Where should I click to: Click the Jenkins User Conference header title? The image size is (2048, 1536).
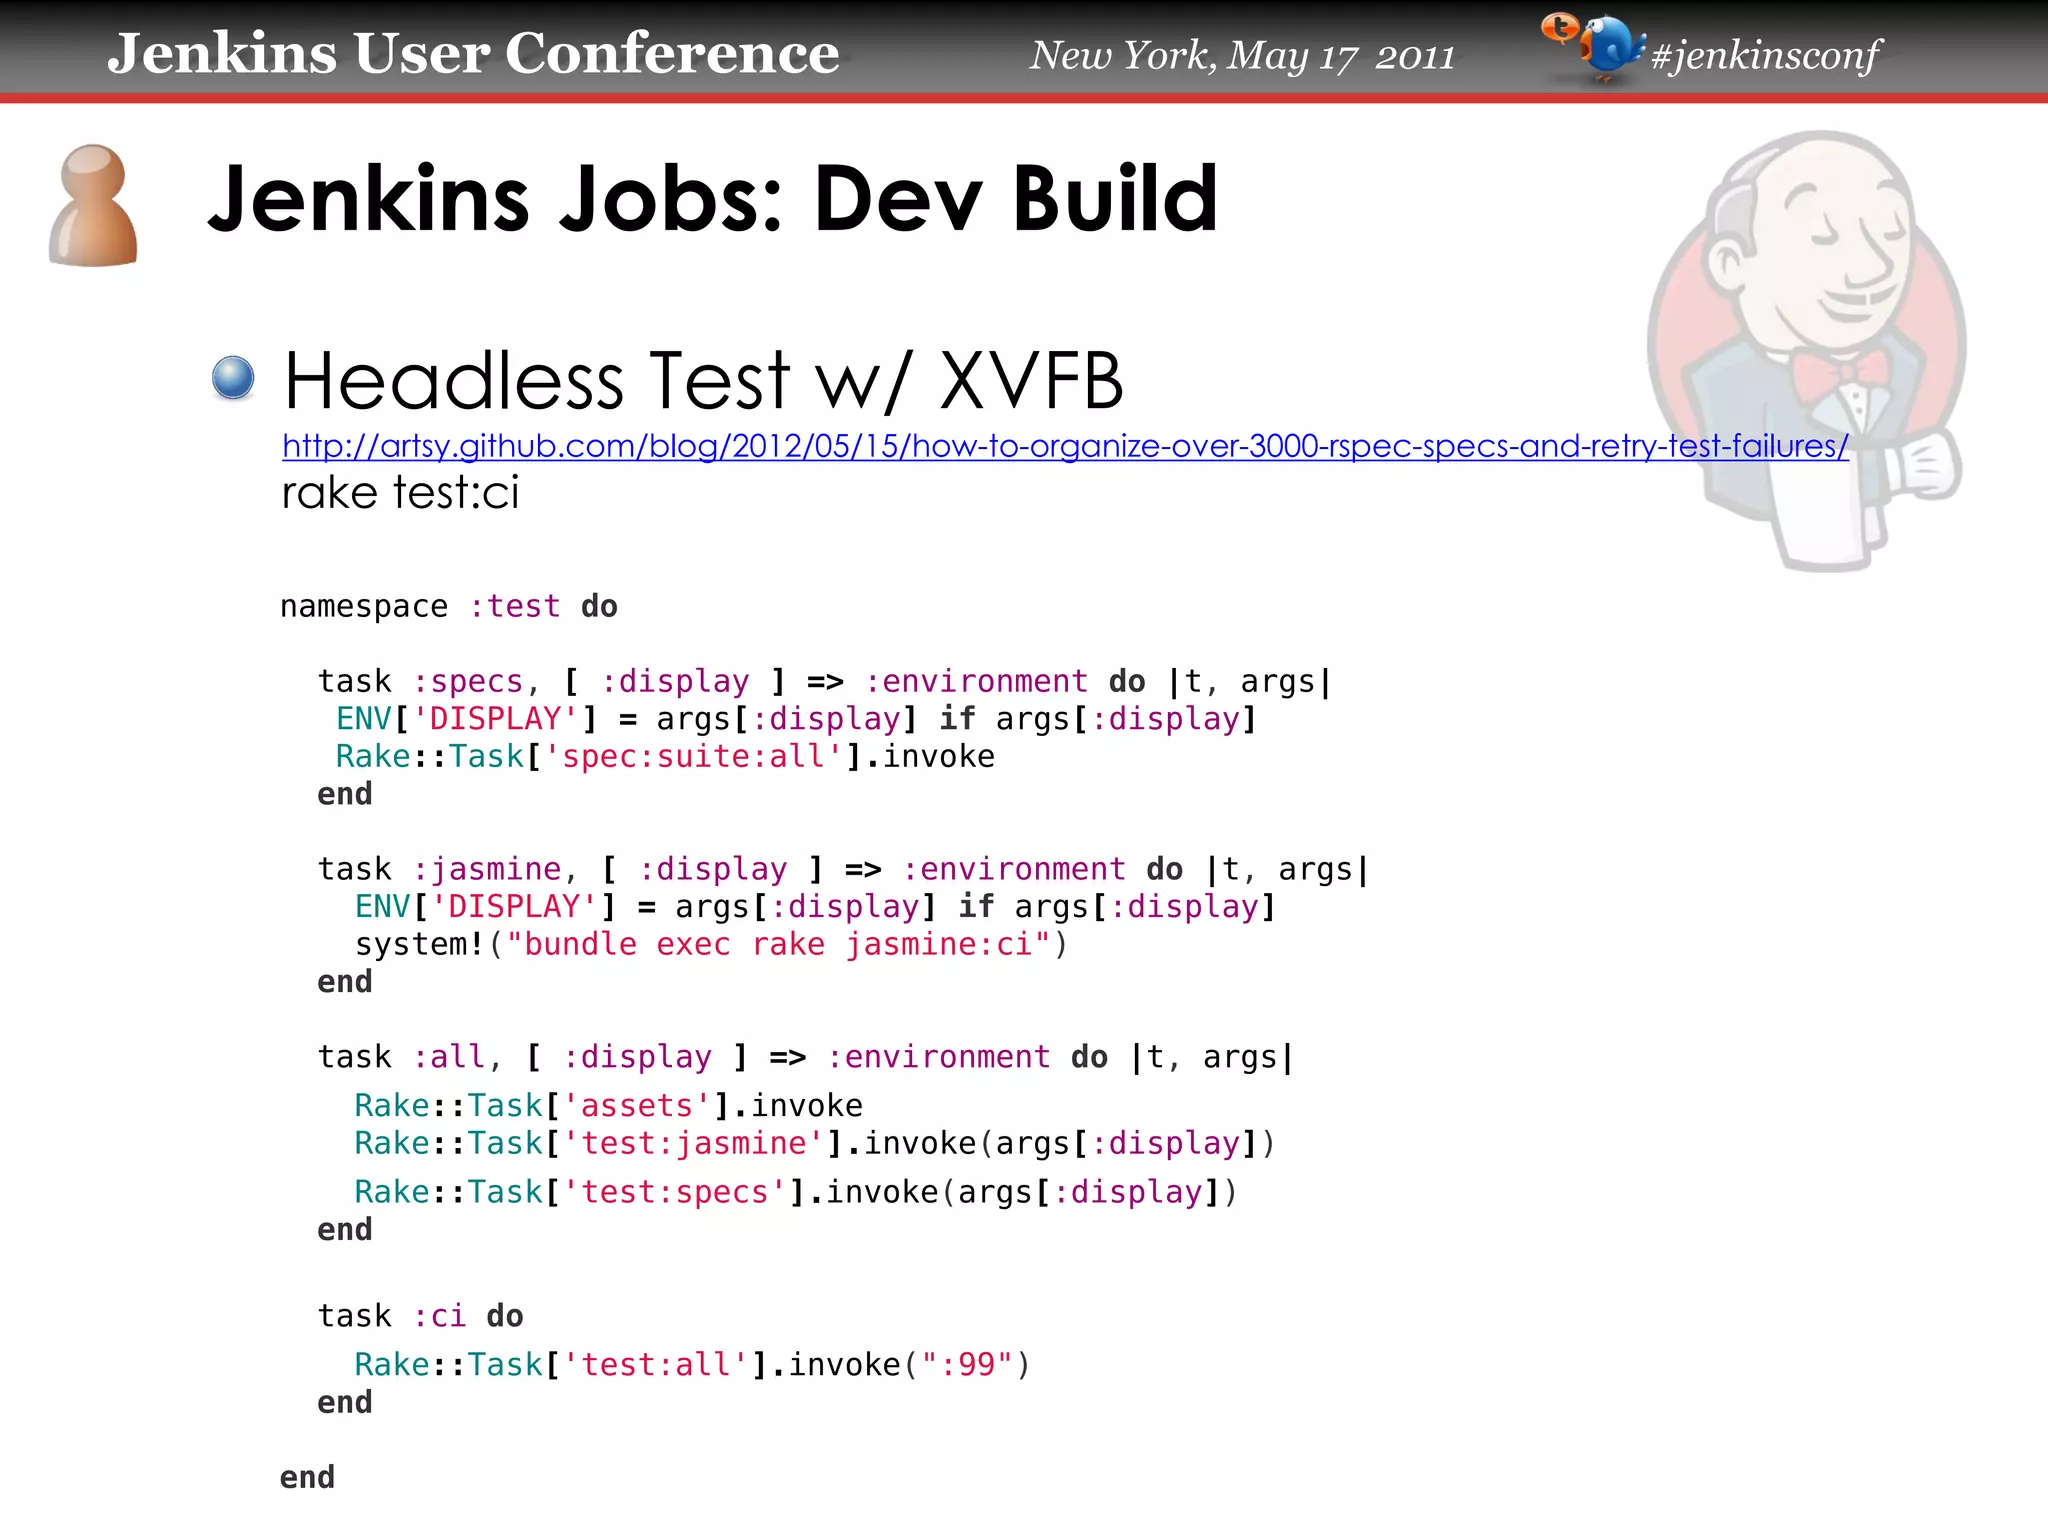473,53
